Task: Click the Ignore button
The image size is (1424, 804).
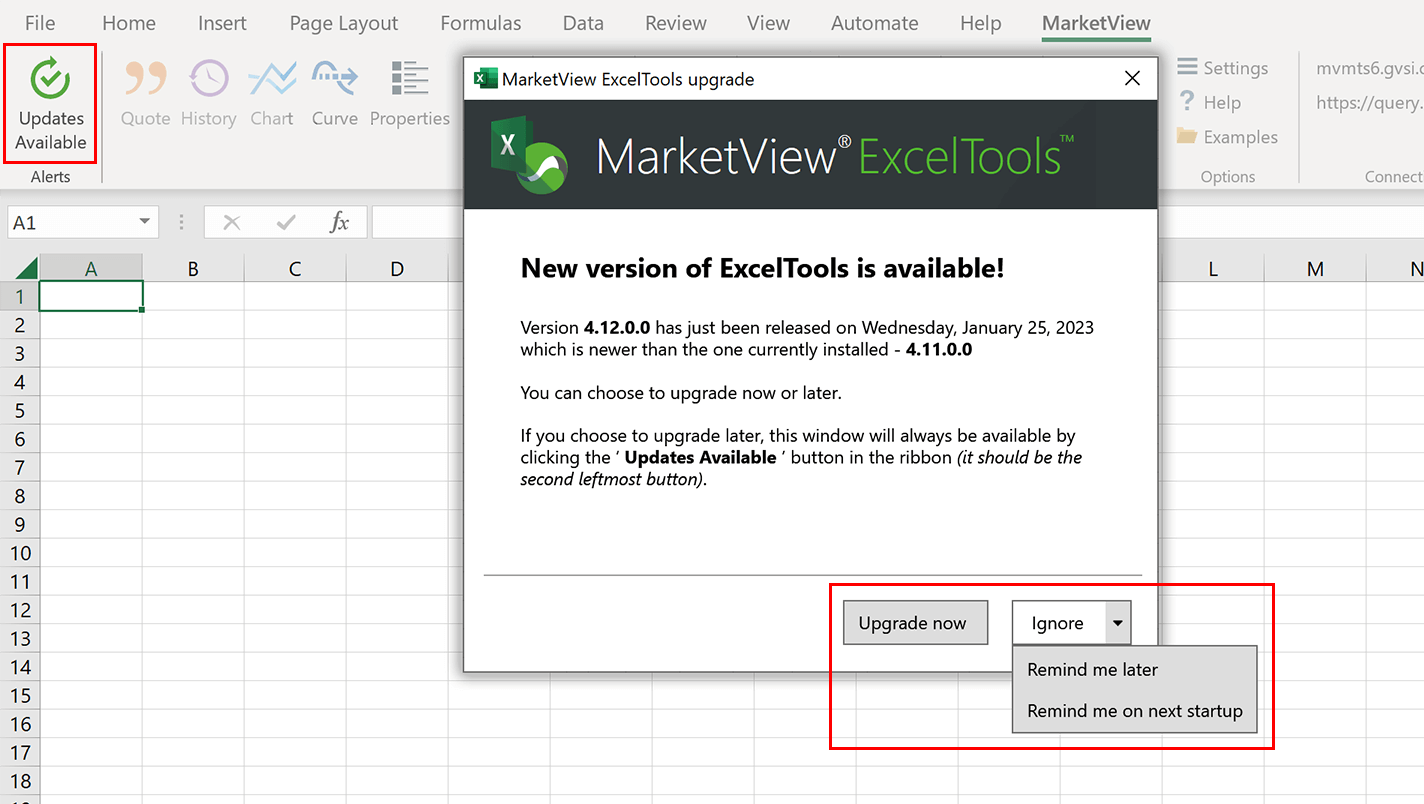Action: coord(1058,623)
